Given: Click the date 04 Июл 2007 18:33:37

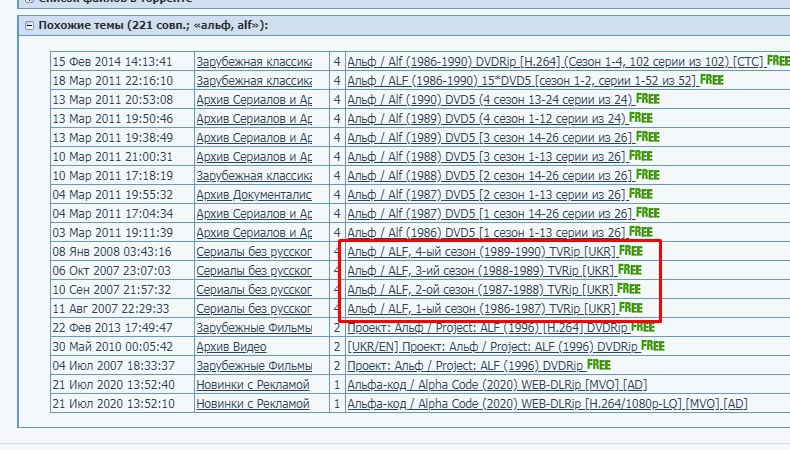Looking at the screenshot, I should (x=113, y=365).
